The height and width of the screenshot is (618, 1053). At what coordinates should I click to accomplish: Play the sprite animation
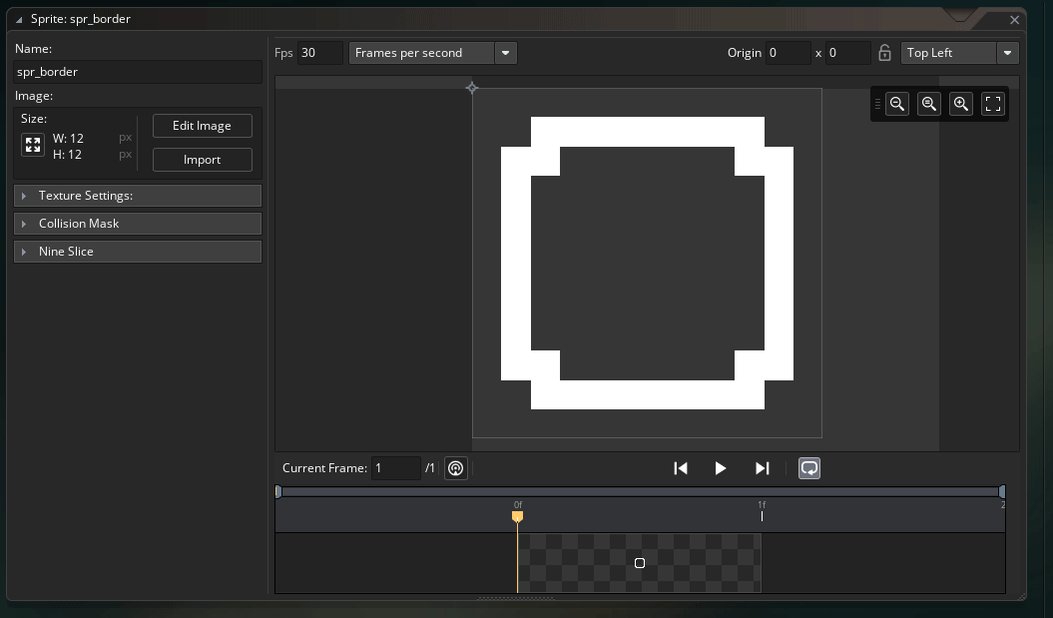coord(721,468)
